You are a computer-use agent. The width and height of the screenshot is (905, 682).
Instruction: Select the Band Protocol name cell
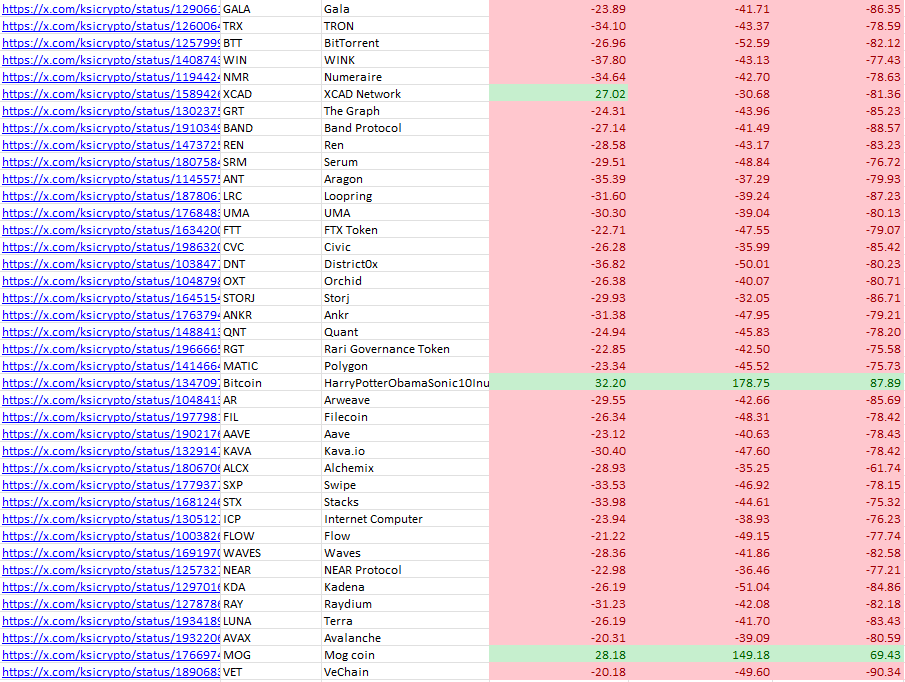coord(405,128)
